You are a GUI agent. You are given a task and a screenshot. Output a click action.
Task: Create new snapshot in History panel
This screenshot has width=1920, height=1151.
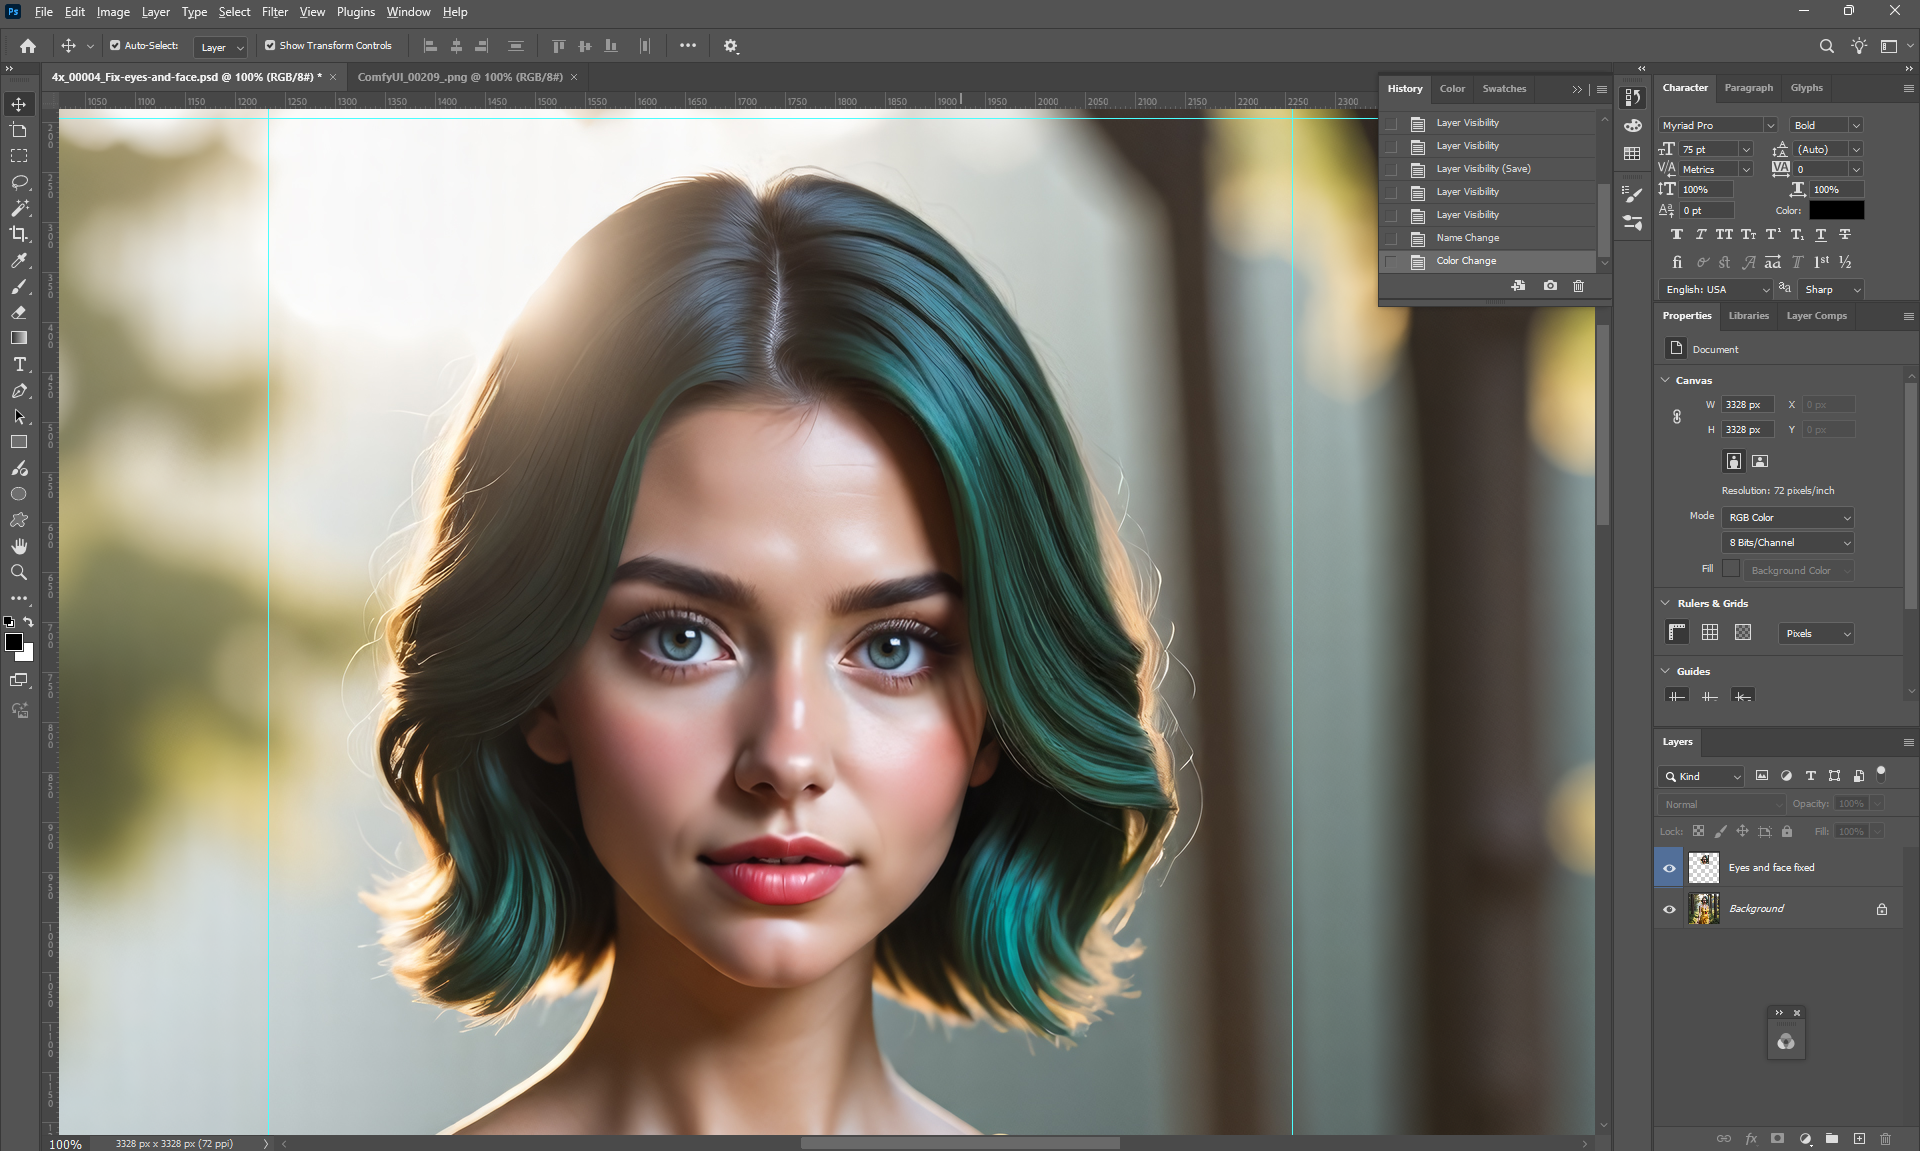pyautogui.click(x=1550, y=286)
